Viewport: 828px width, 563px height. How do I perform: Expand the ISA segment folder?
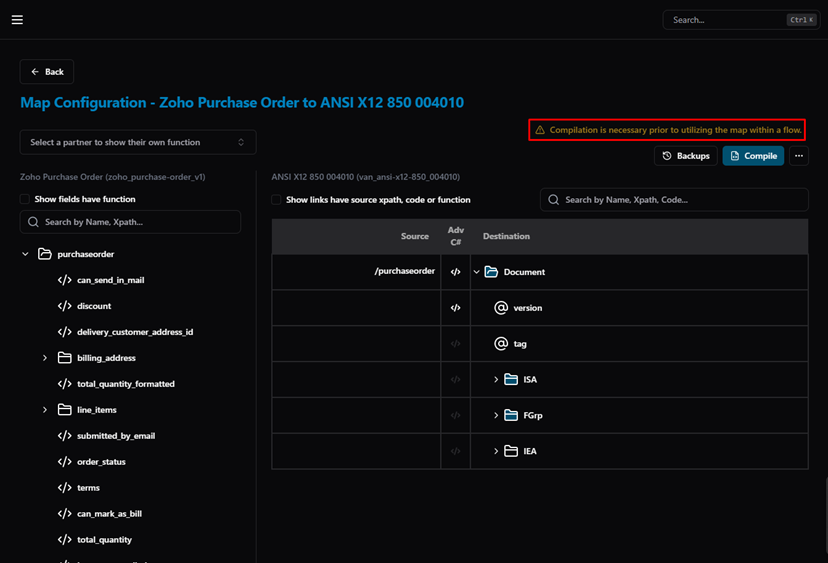496,380
